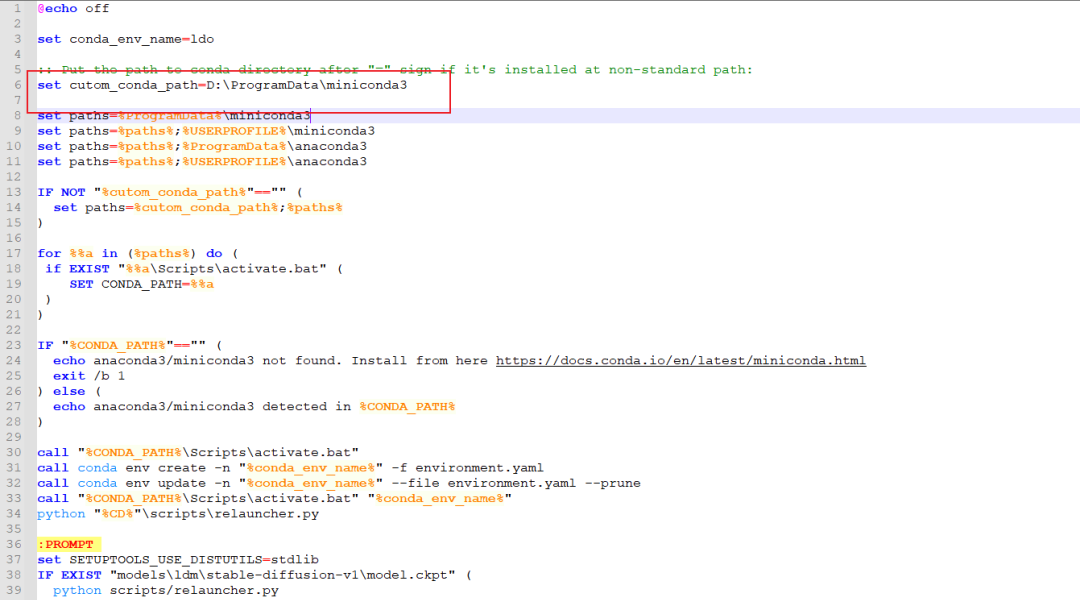
Task: Click 'call "%CONDA_PATH%\Scripts\activate.bat"' on line 30
Action: pyautogui.click(x=198, y=453)
